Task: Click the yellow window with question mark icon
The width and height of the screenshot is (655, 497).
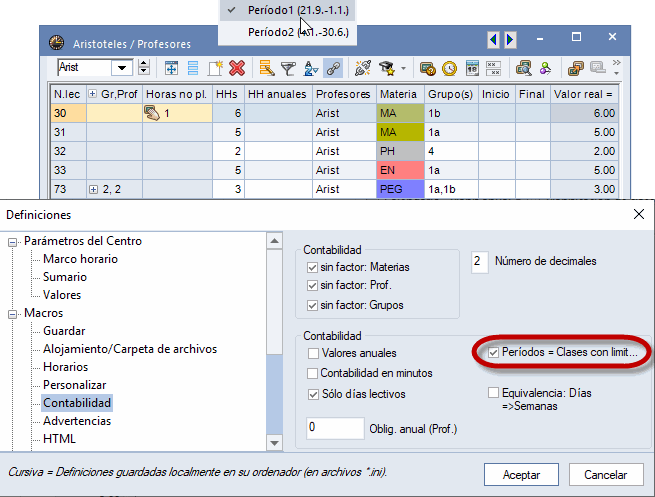Action: click(x=428, y=68)
